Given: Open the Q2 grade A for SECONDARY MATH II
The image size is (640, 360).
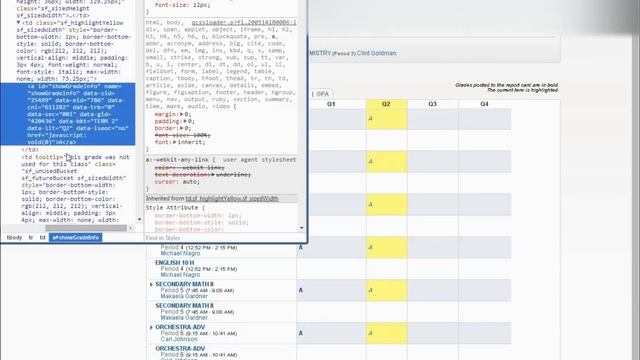Looking at the screenshot, I should pyautogui.click(x=371, y=290).
